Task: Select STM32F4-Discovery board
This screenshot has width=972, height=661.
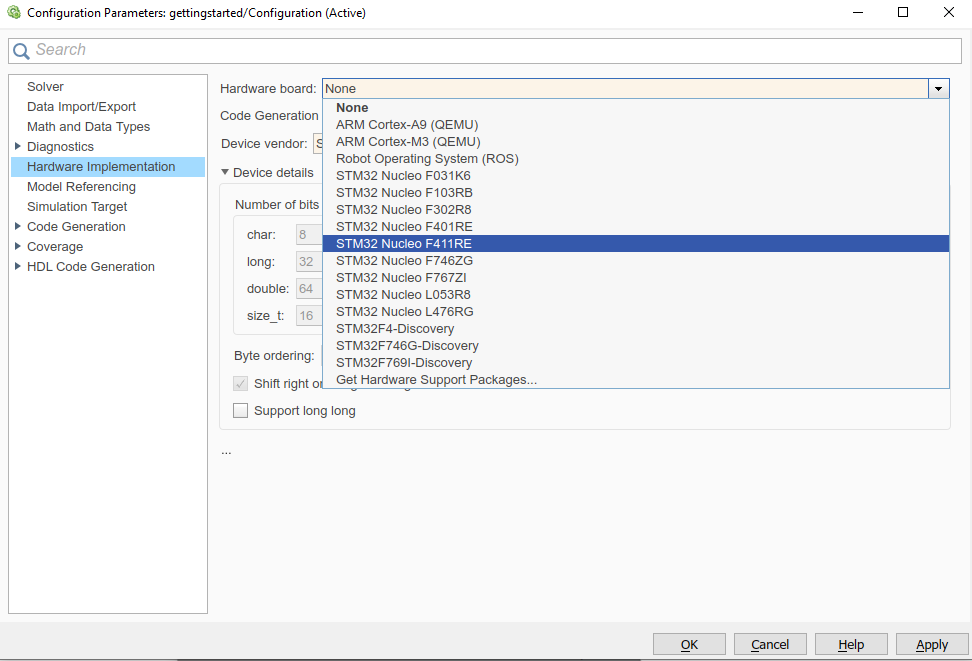Action: 636,329
